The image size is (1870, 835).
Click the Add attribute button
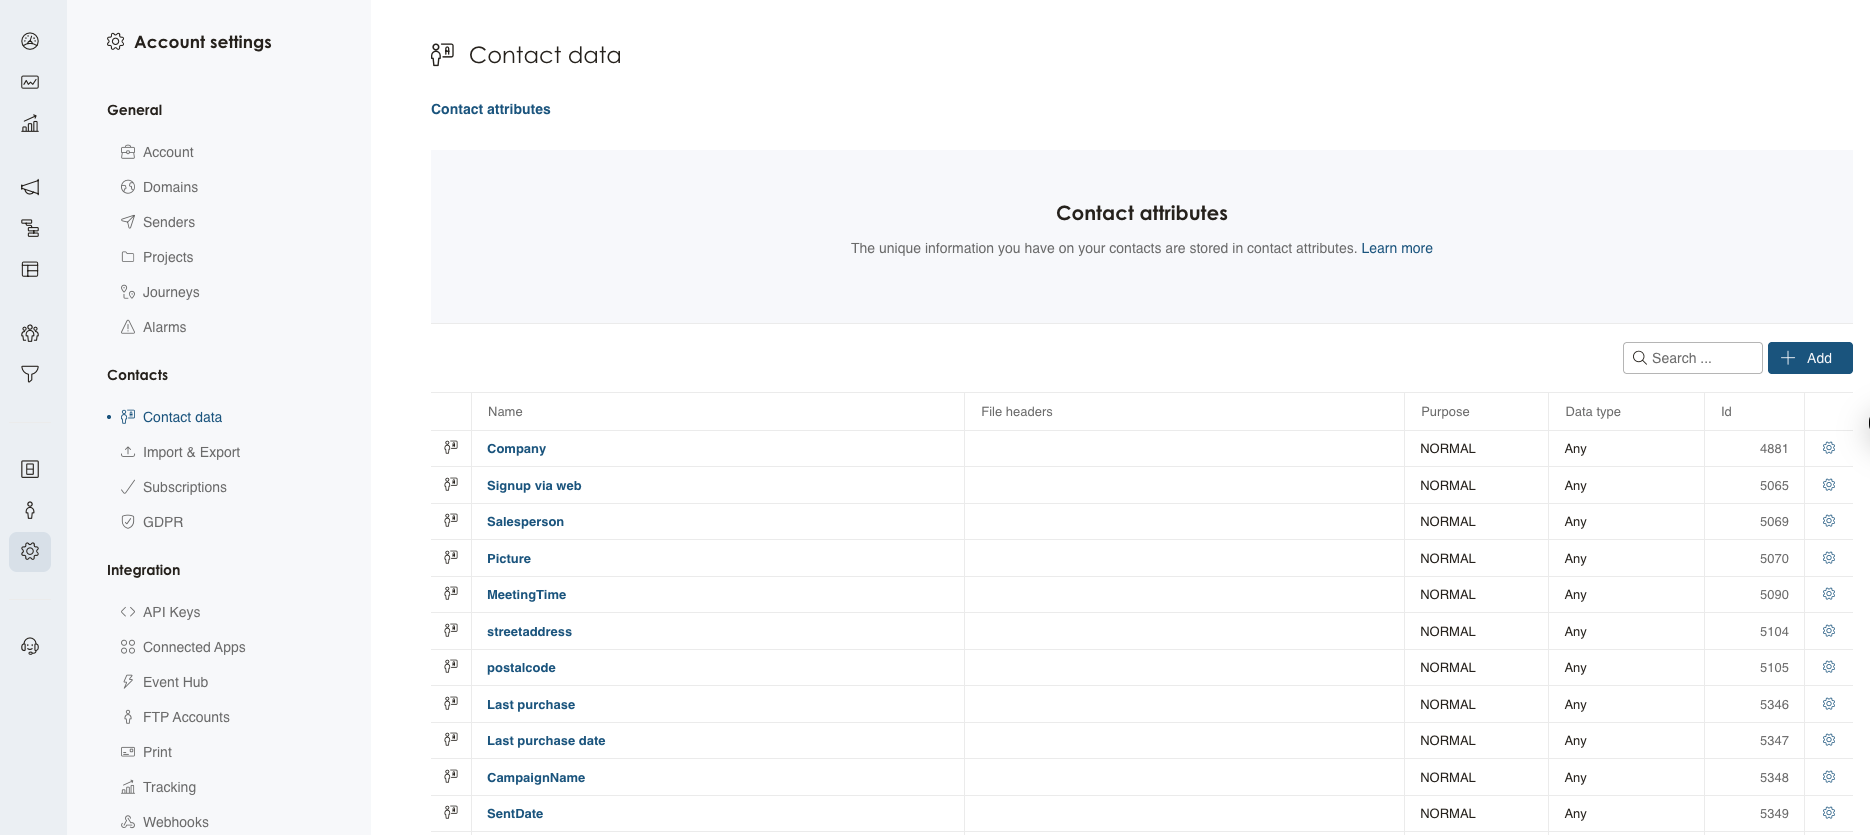point(1809,358)
